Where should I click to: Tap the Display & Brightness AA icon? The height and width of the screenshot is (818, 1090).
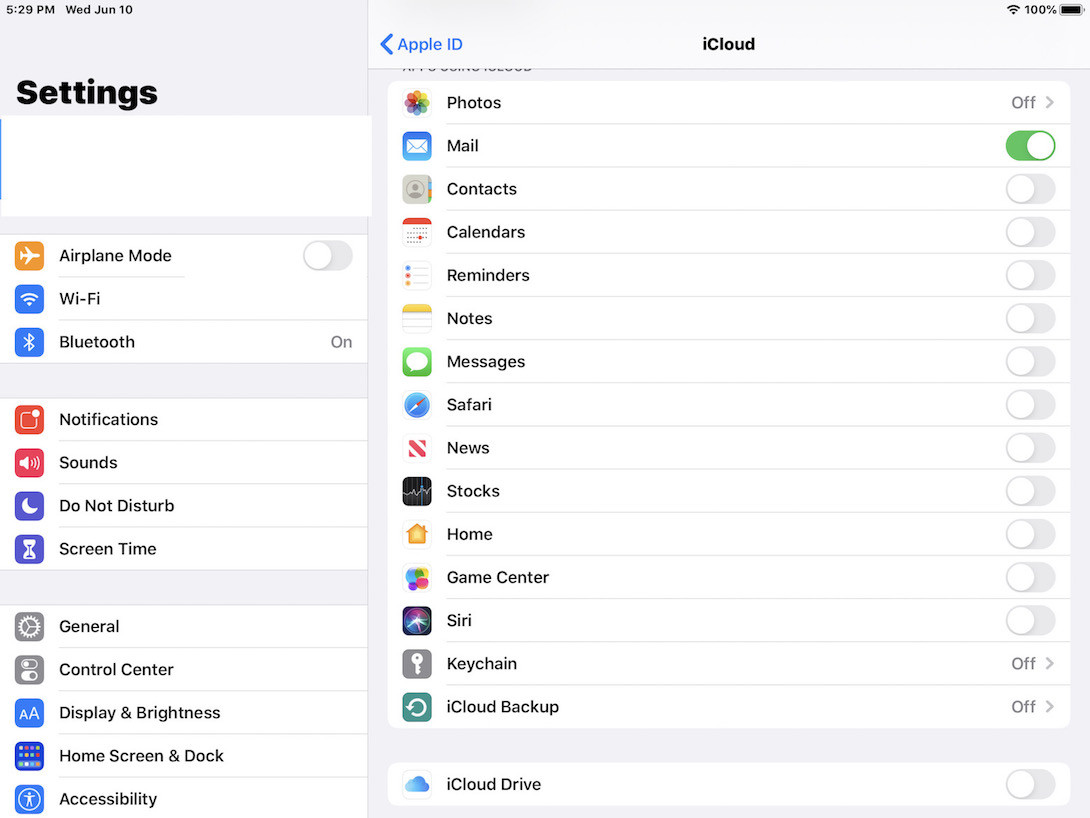[x=29, y=713]
